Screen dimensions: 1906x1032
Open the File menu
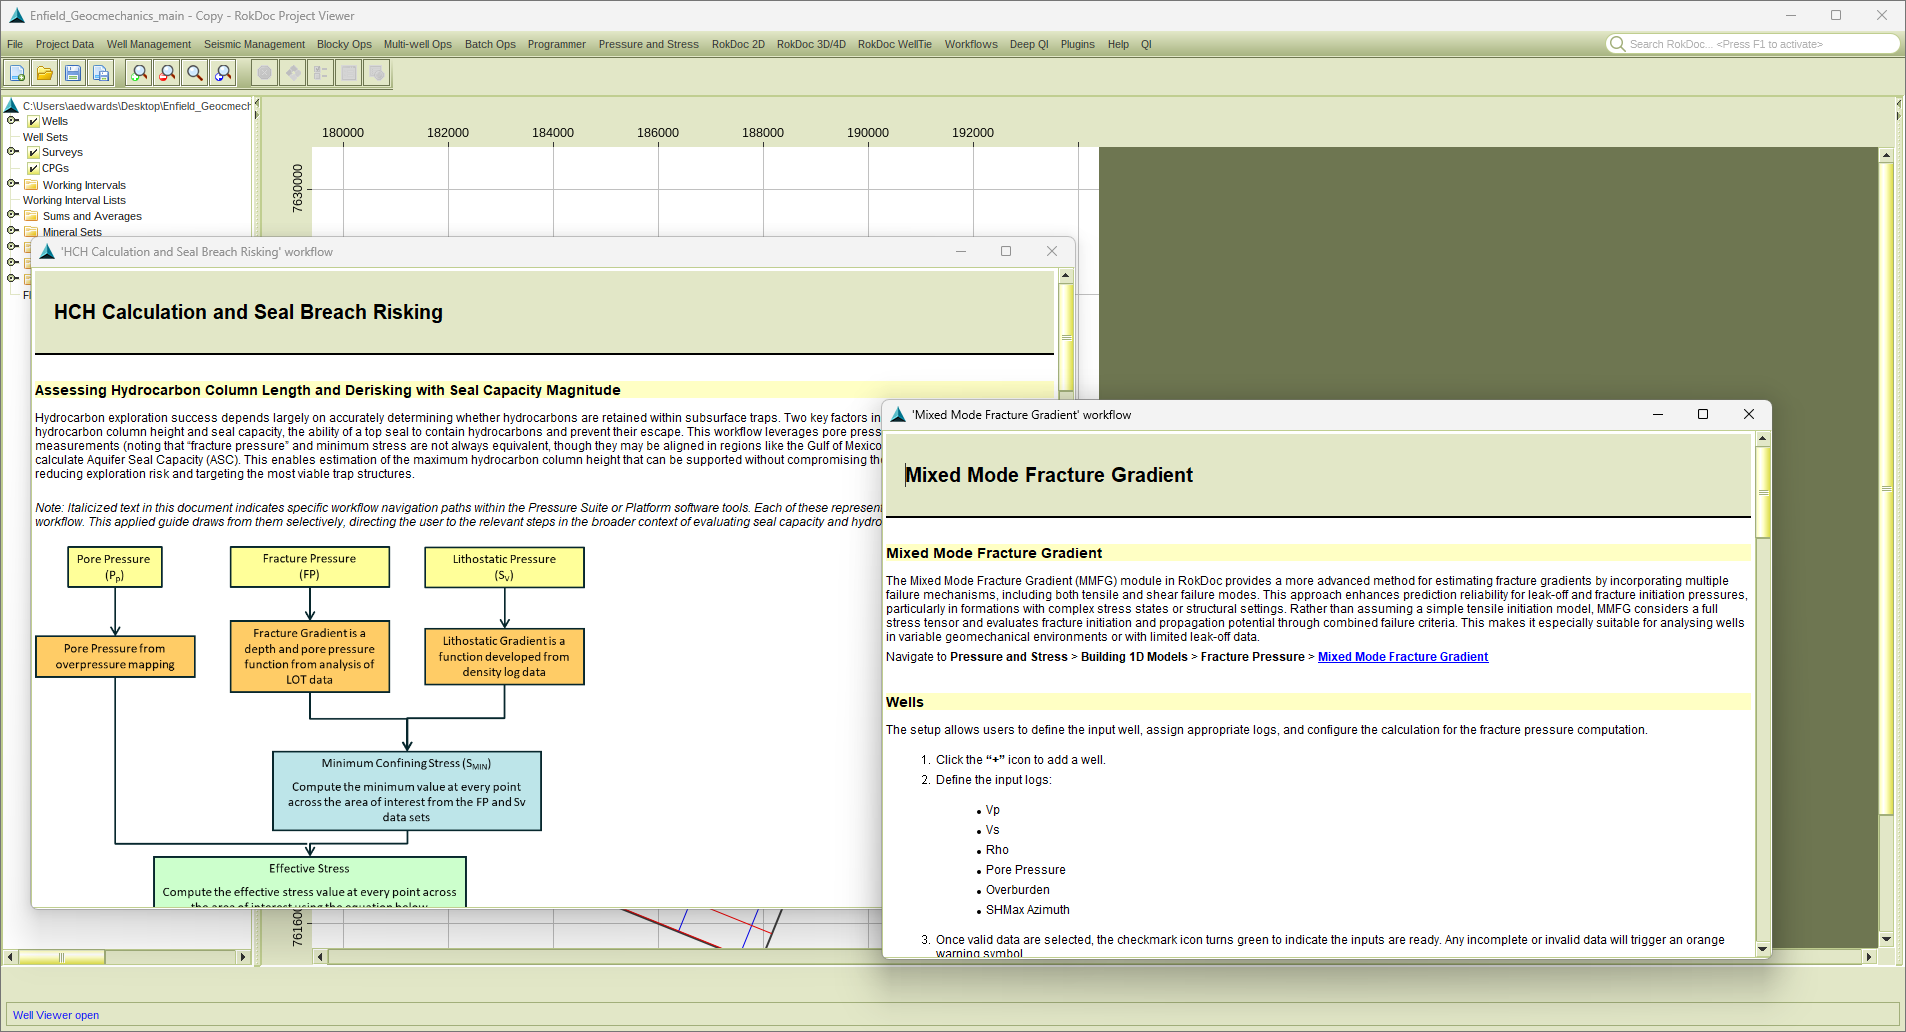(x=15, y=44)
